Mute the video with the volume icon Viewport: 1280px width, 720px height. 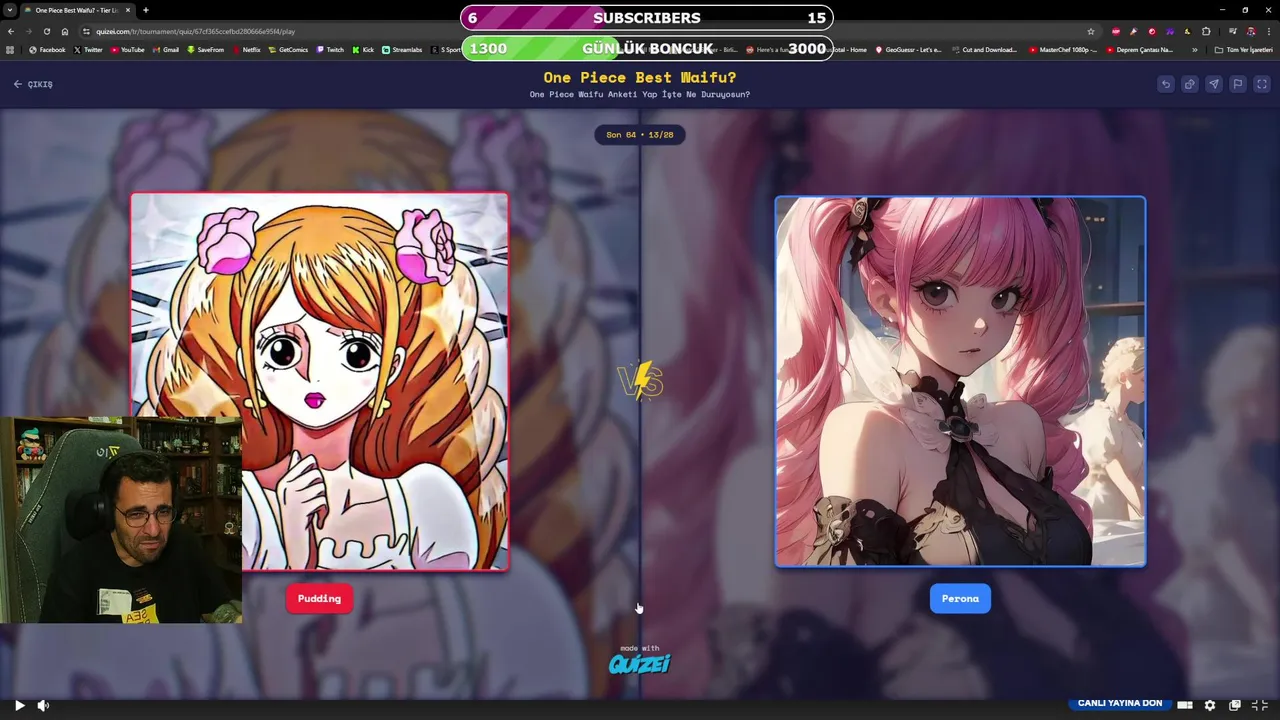(x=43, y=705)
